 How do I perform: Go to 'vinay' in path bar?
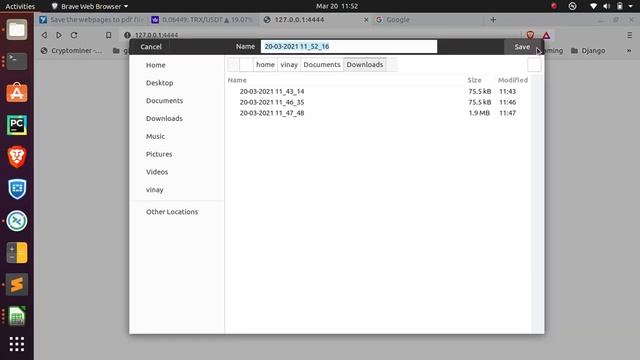coord(289,64)
